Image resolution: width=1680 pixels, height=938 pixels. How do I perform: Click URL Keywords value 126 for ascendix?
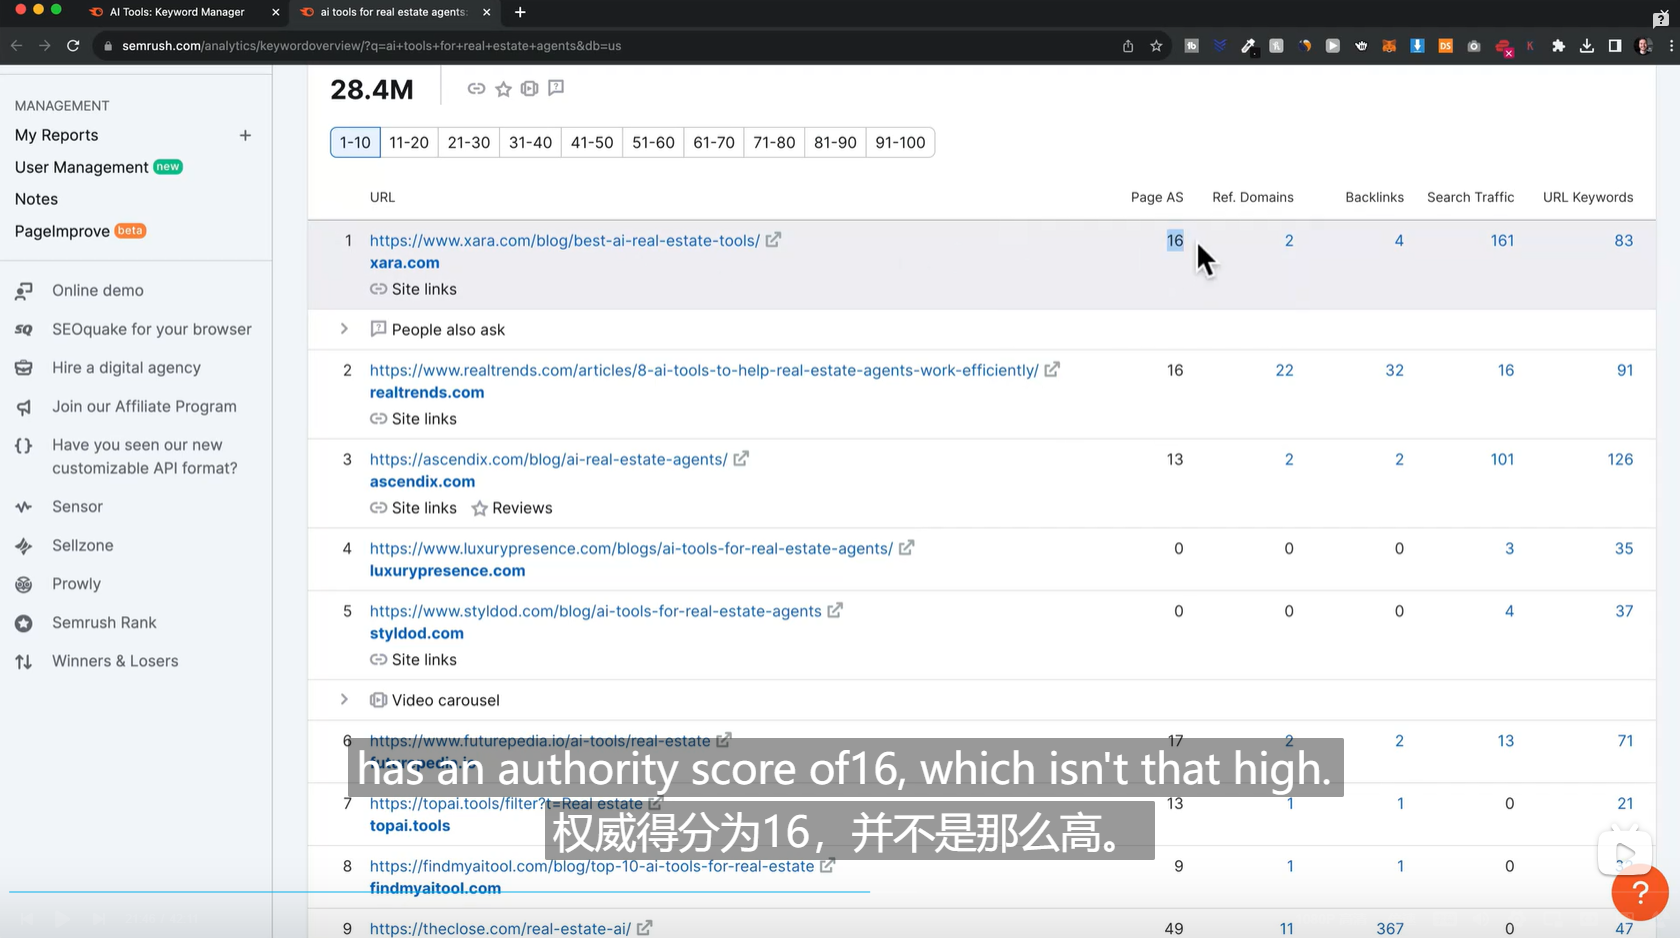1620,459
